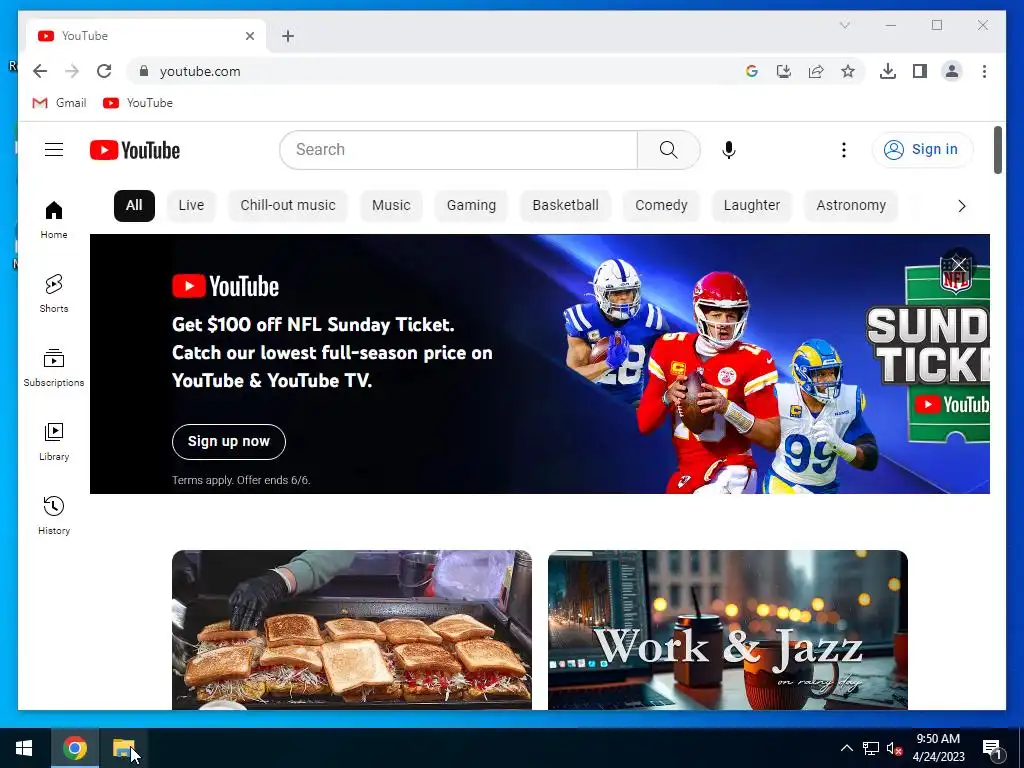Click Sign up now on banner

pyautogui.click(x=229, y=441)
